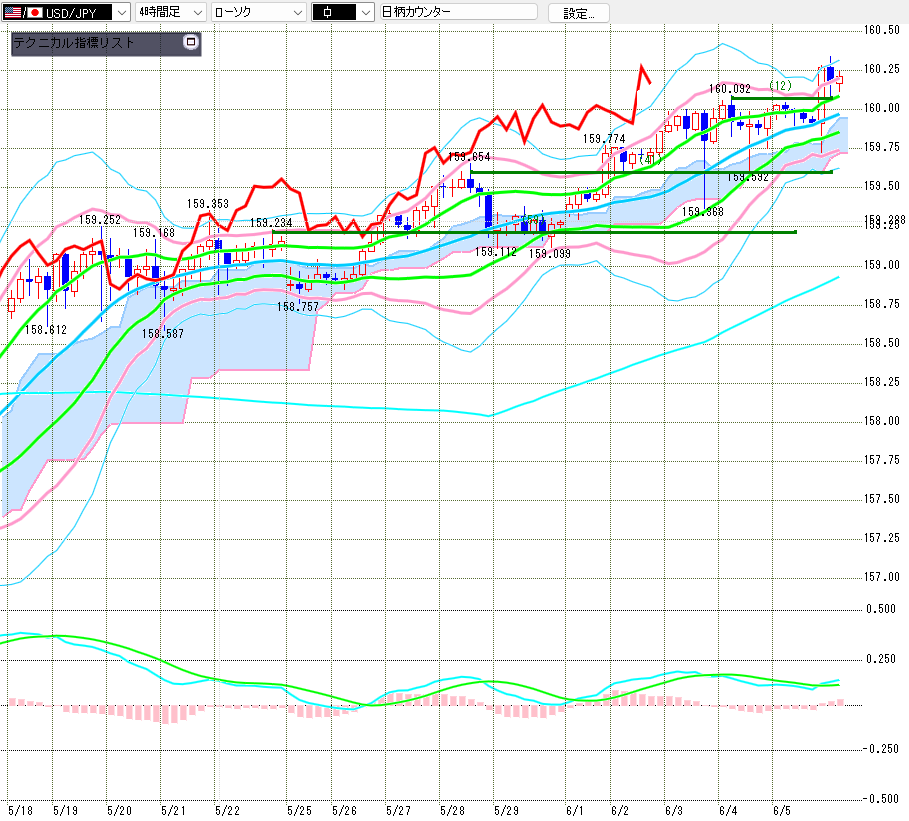Click the -0.500 MACD axis label
This screenshot has width=909, height=821.
pos(880,799)
